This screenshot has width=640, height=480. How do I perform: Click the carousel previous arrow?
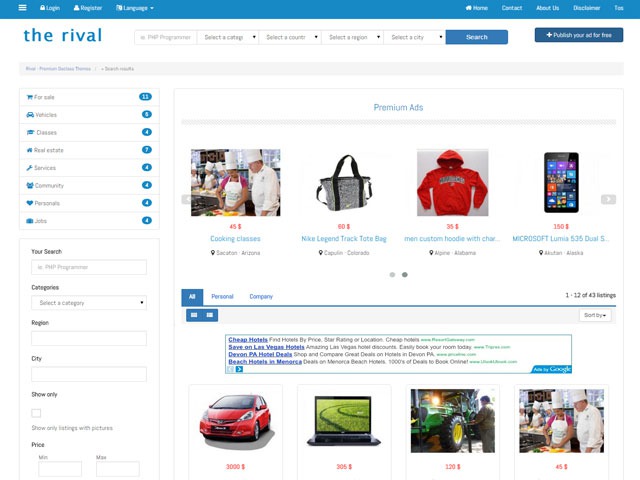[186, 199]
